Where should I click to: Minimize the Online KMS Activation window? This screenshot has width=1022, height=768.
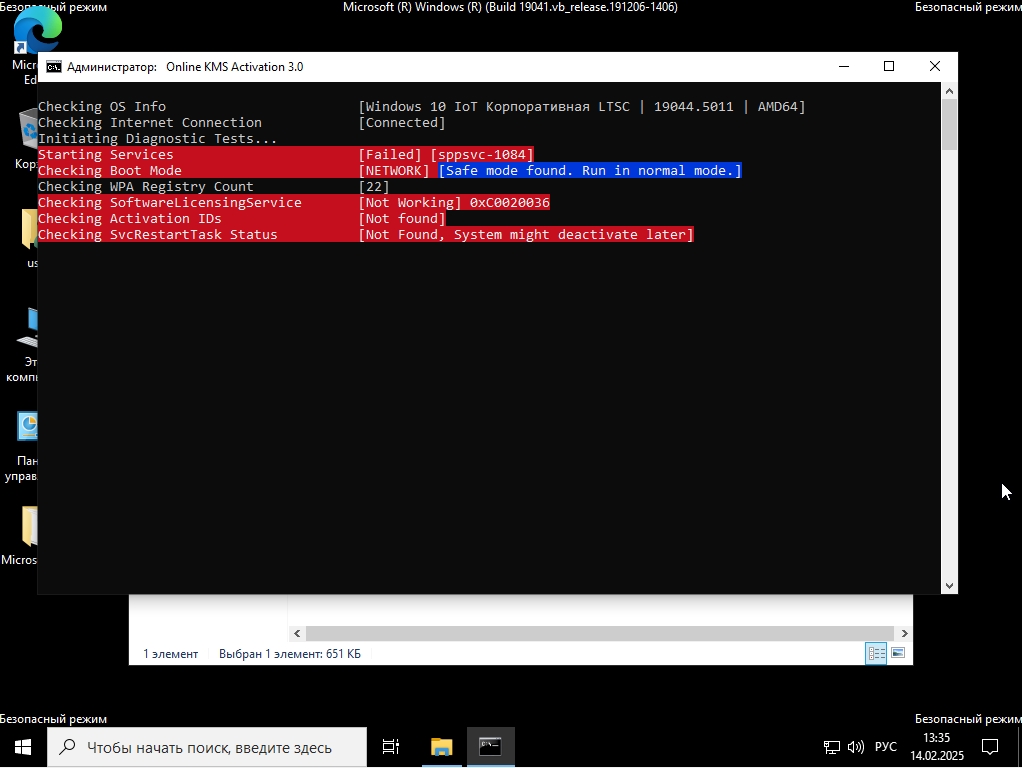coord(844,66)
